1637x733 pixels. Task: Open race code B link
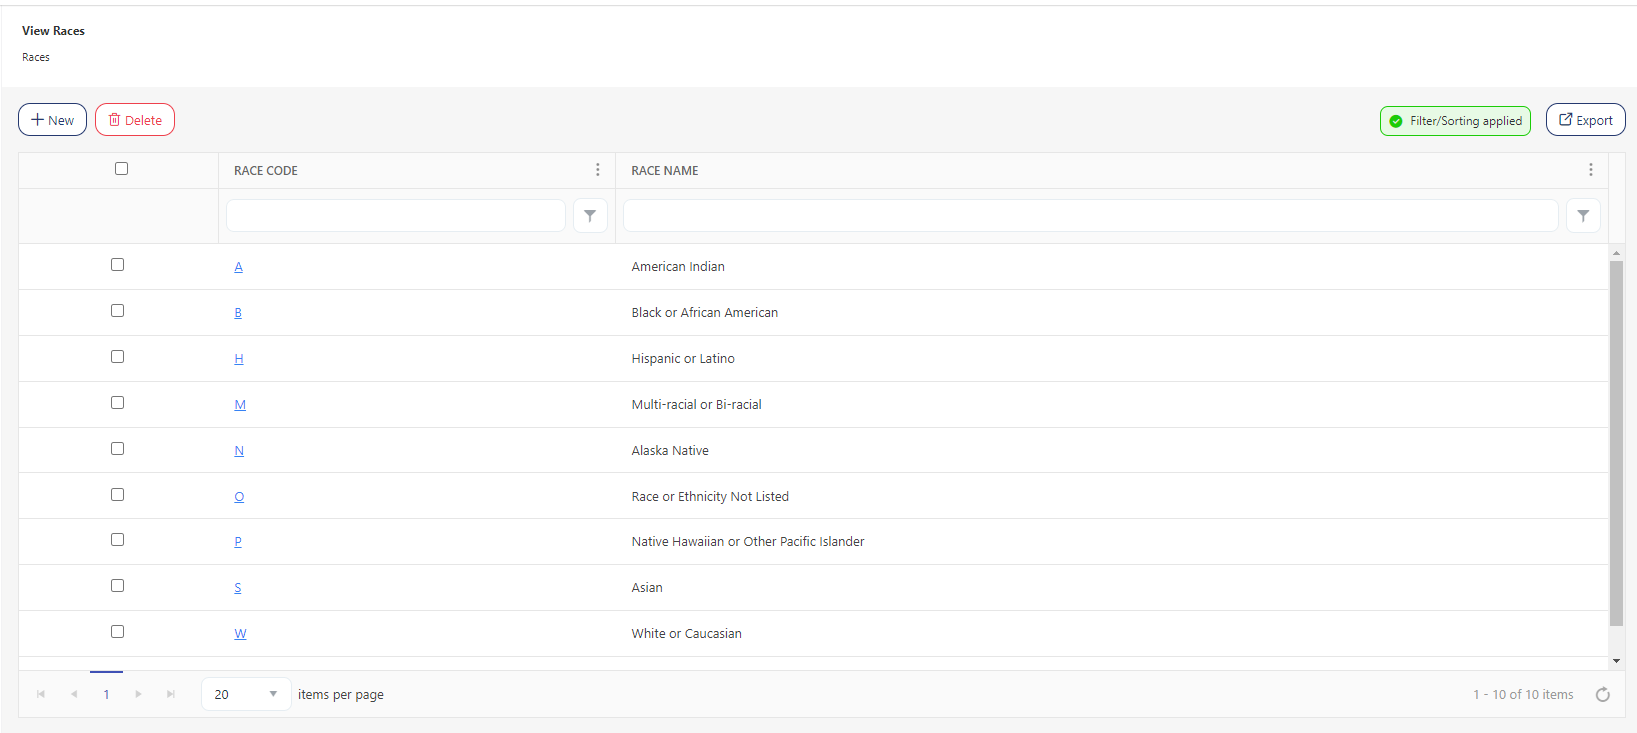coord(238,313)
